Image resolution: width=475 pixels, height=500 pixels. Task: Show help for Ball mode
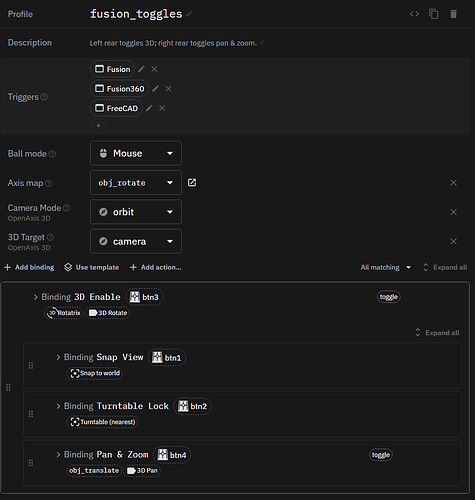coord(52,154)
